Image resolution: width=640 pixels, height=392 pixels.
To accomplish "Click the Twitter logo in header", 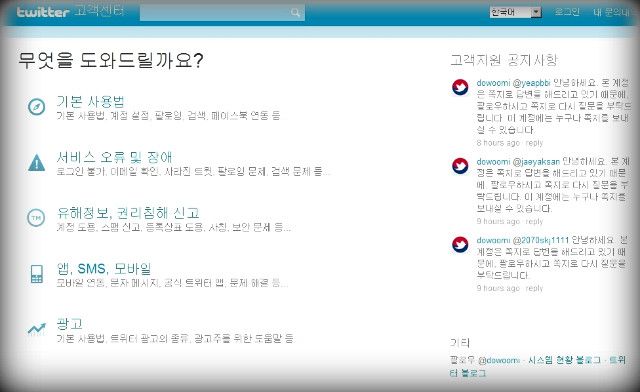I will (x=43, y=12).
